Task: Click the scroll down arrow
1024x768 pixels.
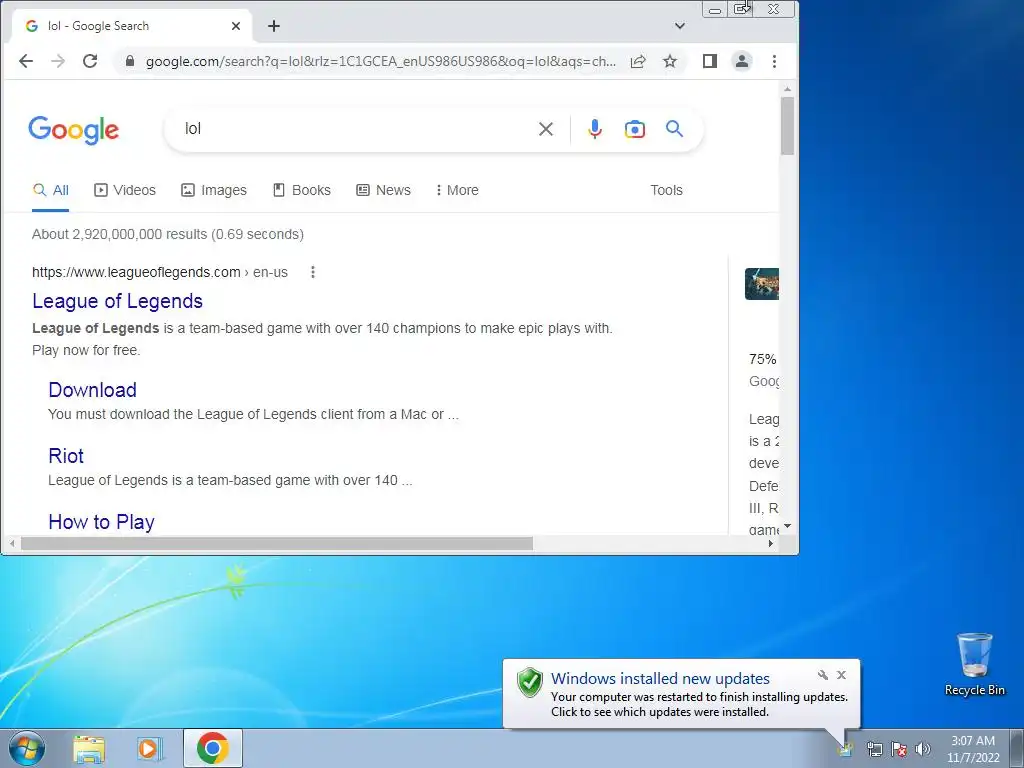Action: pos(787,526)
